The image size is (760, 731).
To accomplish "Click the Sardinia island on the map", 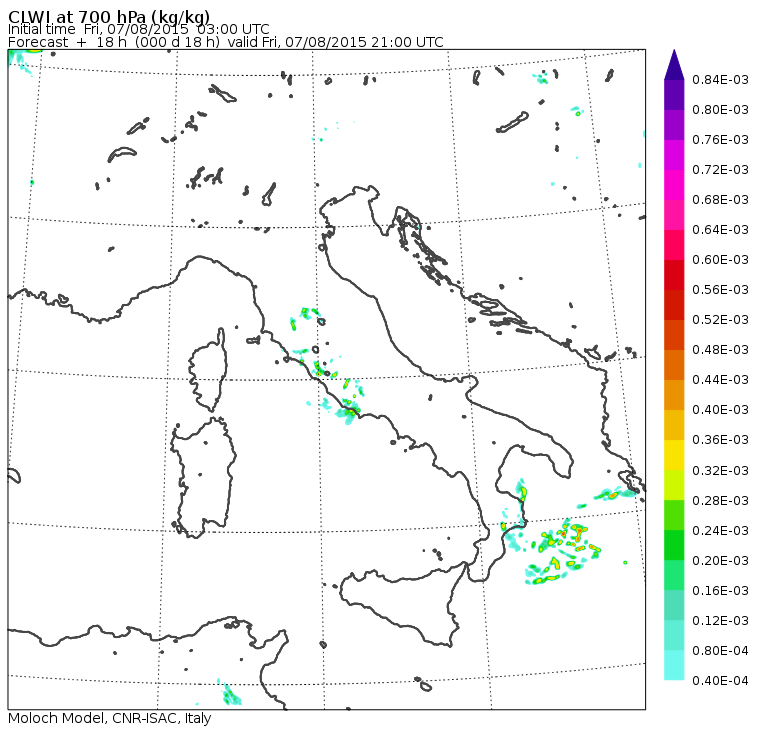I will 204,477.
